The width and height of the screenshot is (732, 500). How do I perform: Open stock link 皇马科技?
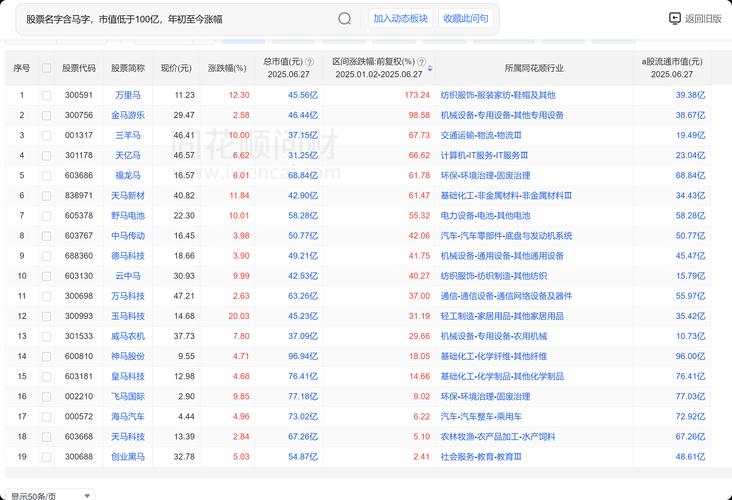[x=128, y=376]
